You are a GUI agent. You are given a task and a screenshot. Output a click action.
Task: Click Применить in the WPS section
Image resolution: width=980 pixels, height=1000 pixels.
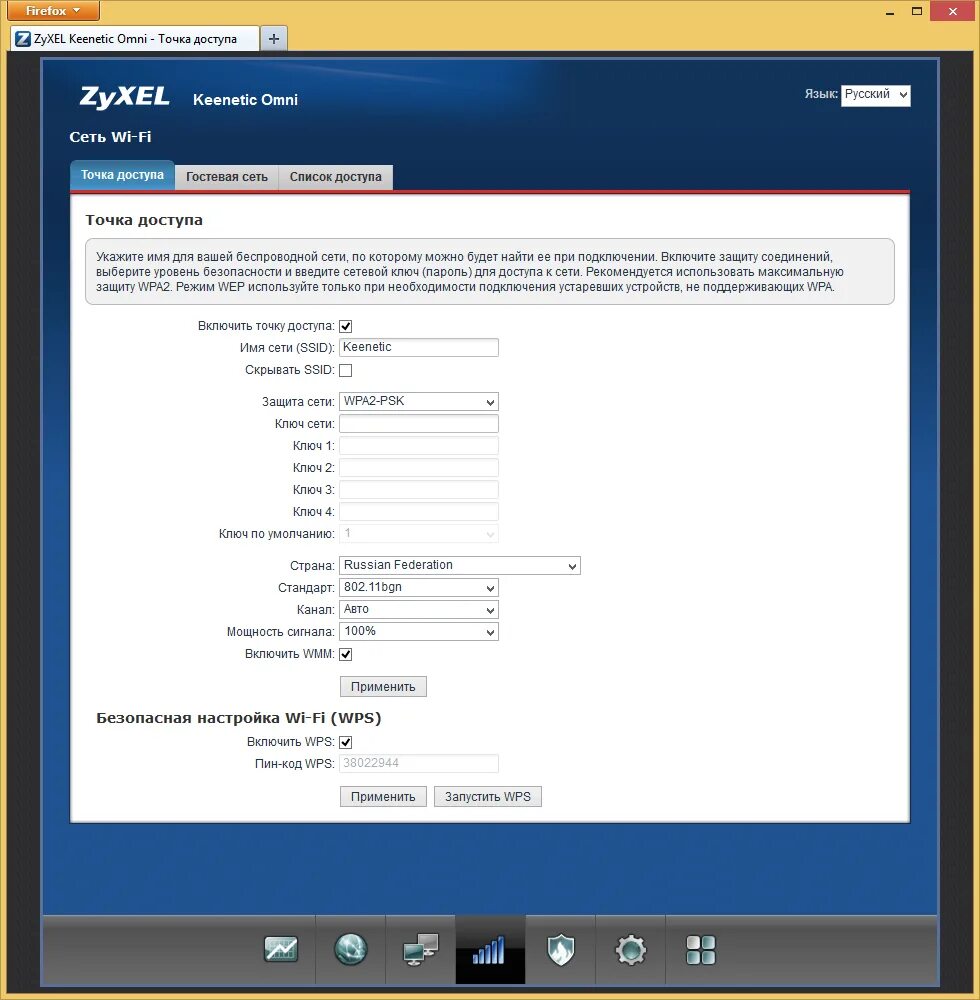click(383, 797)
